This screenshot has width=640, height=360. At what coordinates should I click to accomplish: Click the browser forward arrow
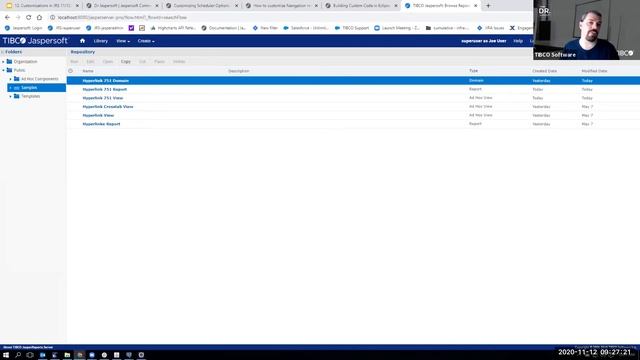pyautogui.click(x=18, y=18)
